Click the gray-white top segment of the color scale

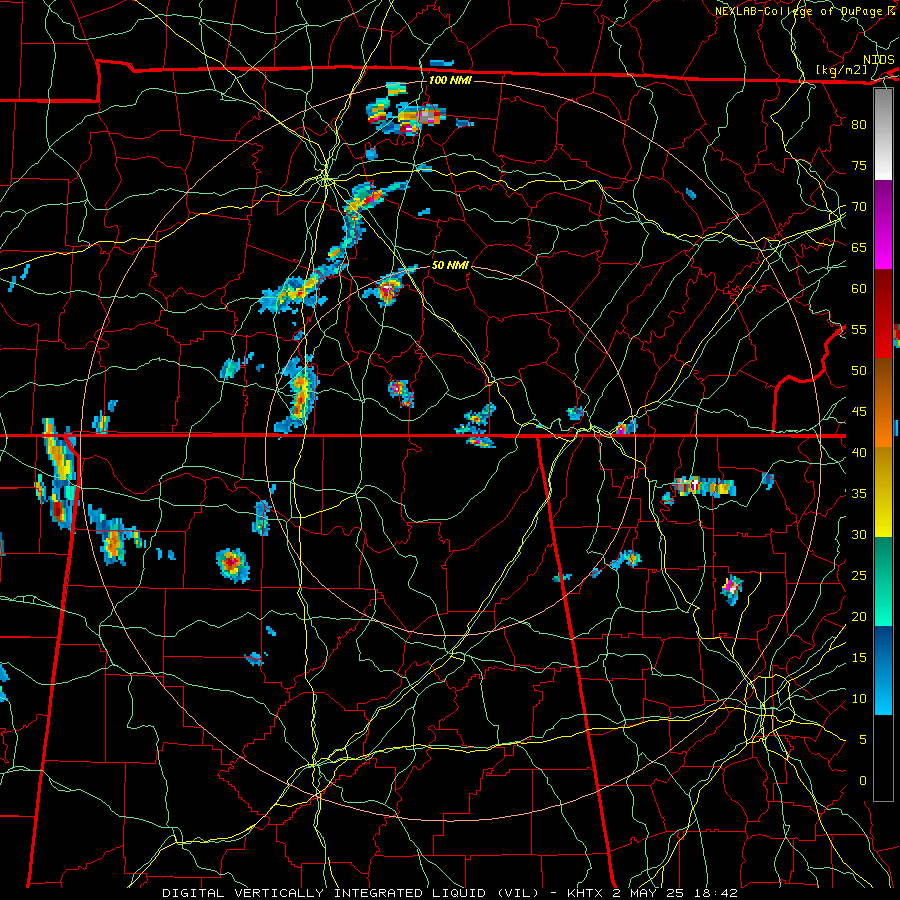pos(883,134)
